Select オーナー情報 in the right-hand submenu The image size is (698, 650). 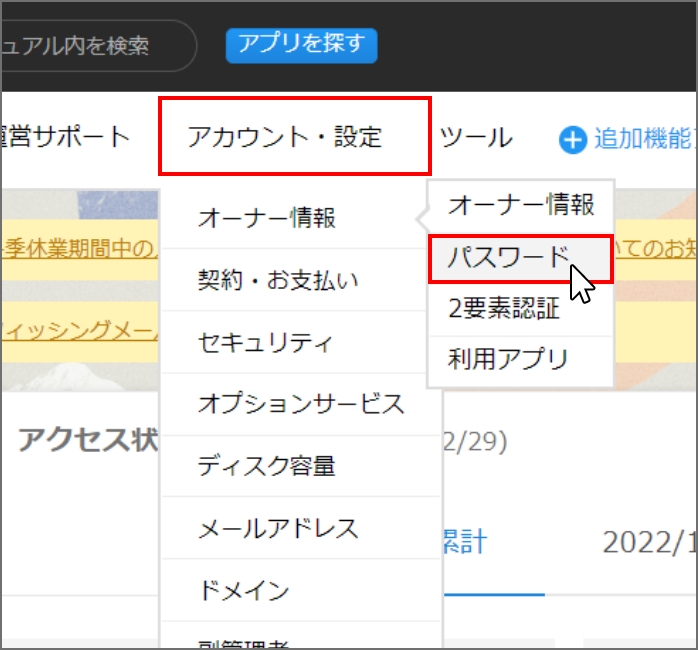pyautogui.click(x=521, y=205)
